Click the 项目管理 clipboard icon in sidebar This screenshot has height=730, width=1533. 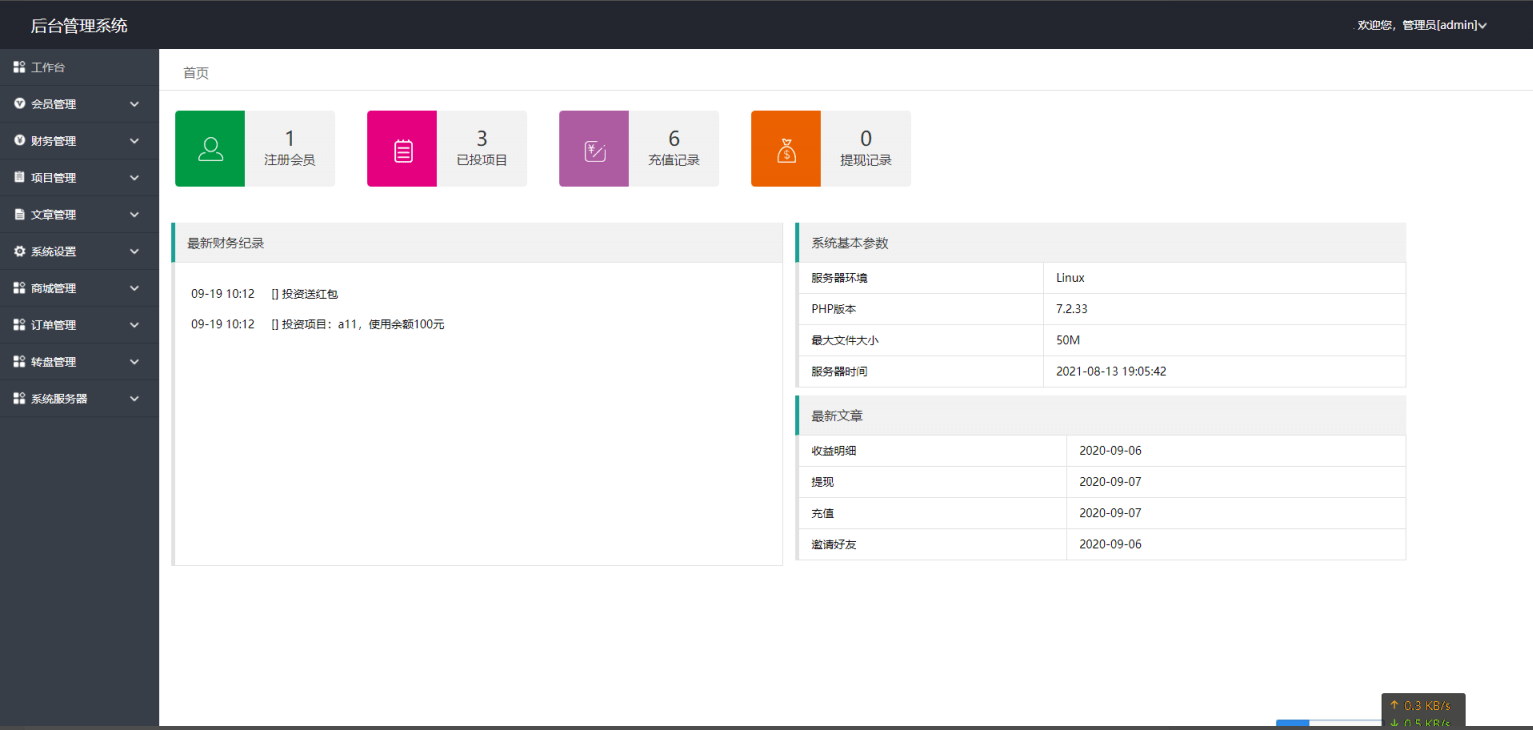click(19, 177)
